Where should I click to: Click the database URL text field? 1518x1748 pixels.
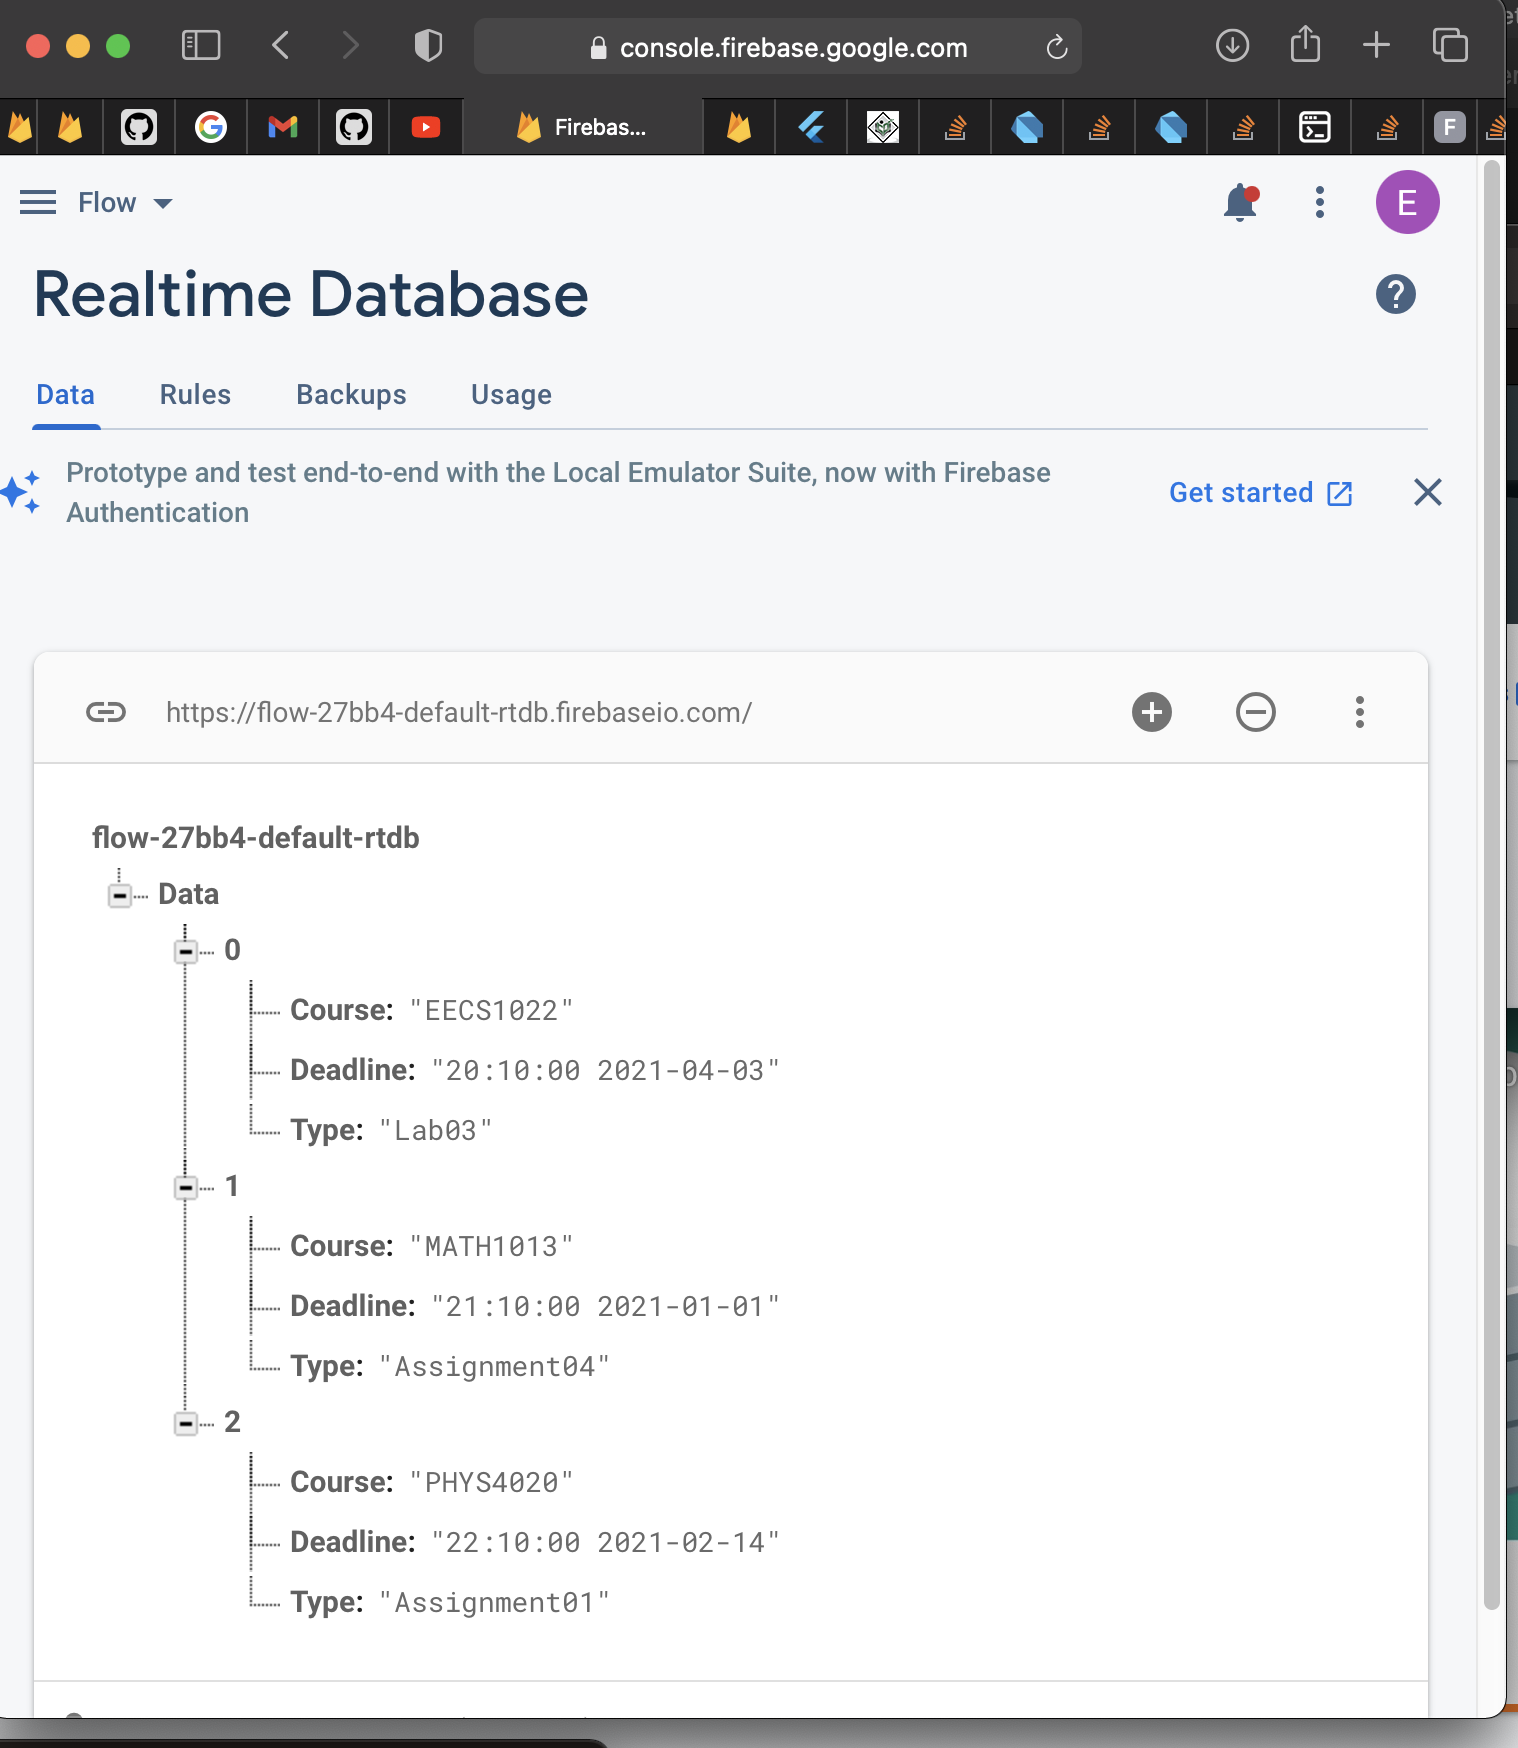pos(459,712)
